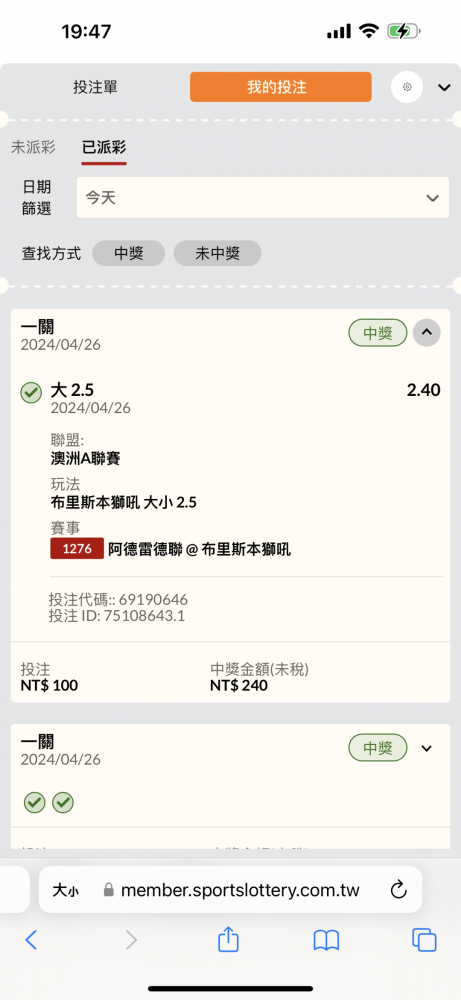Switch to the 未派彩 tab
461x1000 pixels.
point(33,147)
